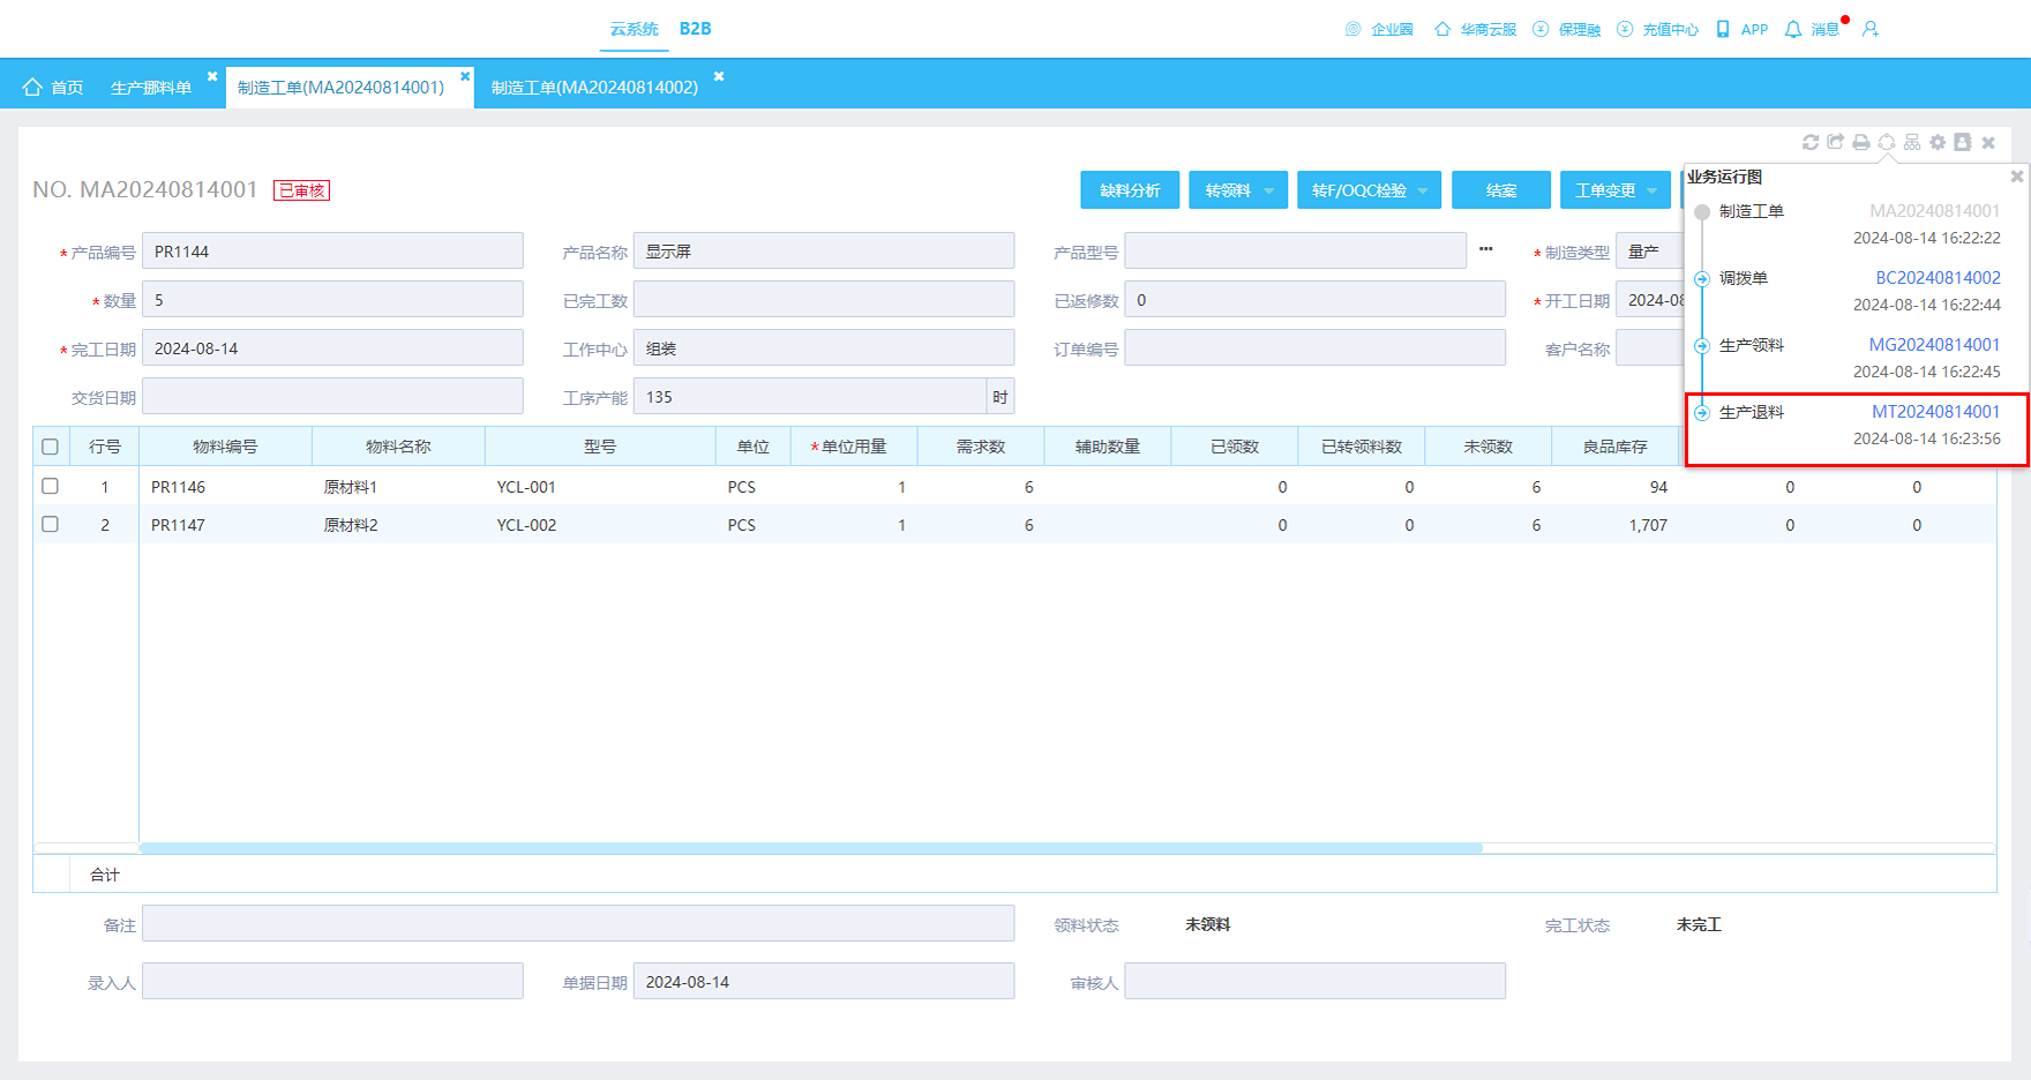Viewport: 2031px width, 1080px height.
Task: Click the share/export arrow icon
Action: (x=1835, y=142)
